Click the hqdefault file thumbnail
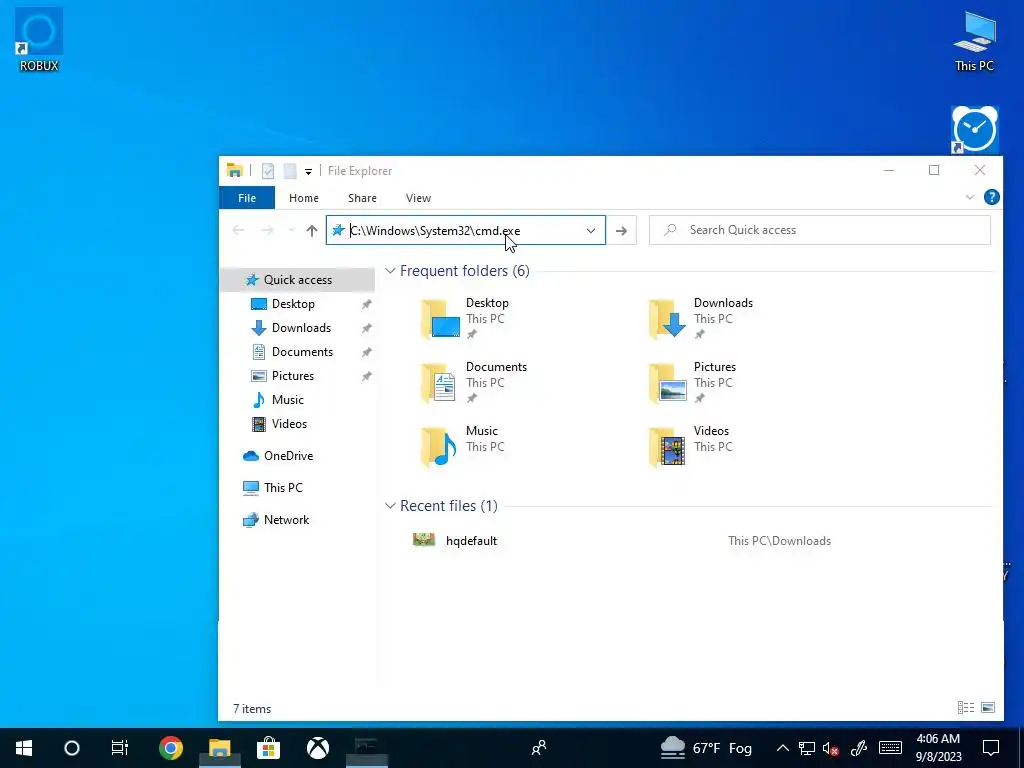This screenshot has height=768, width=1024. [x=424, y=540]
